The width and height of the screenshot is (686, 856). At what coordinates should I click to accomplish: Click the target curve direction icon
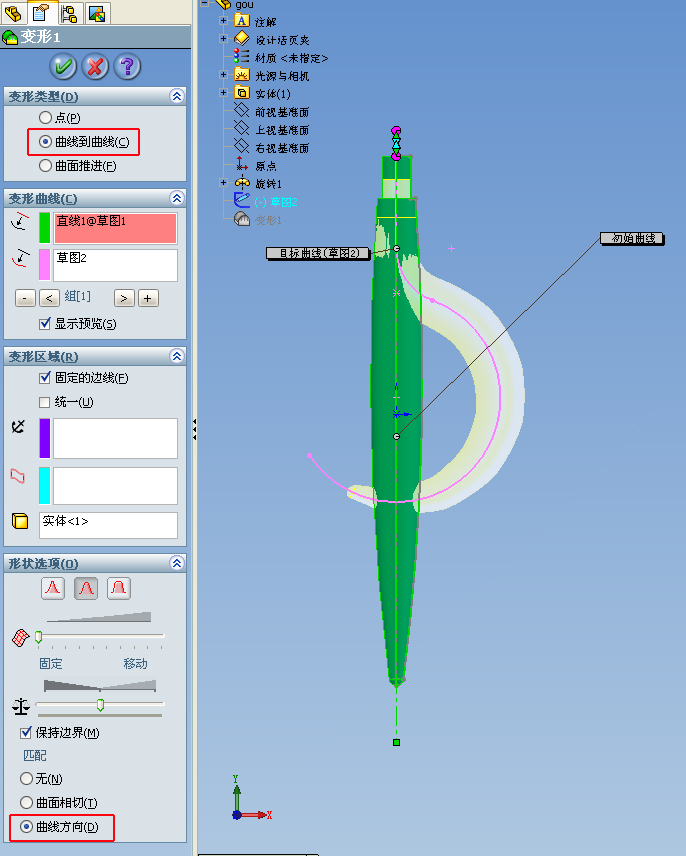click(20, 258)
